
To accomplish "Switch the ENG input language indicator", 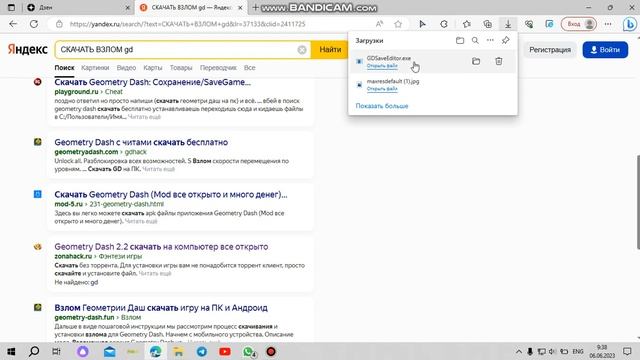I will [x=578, y=351].
